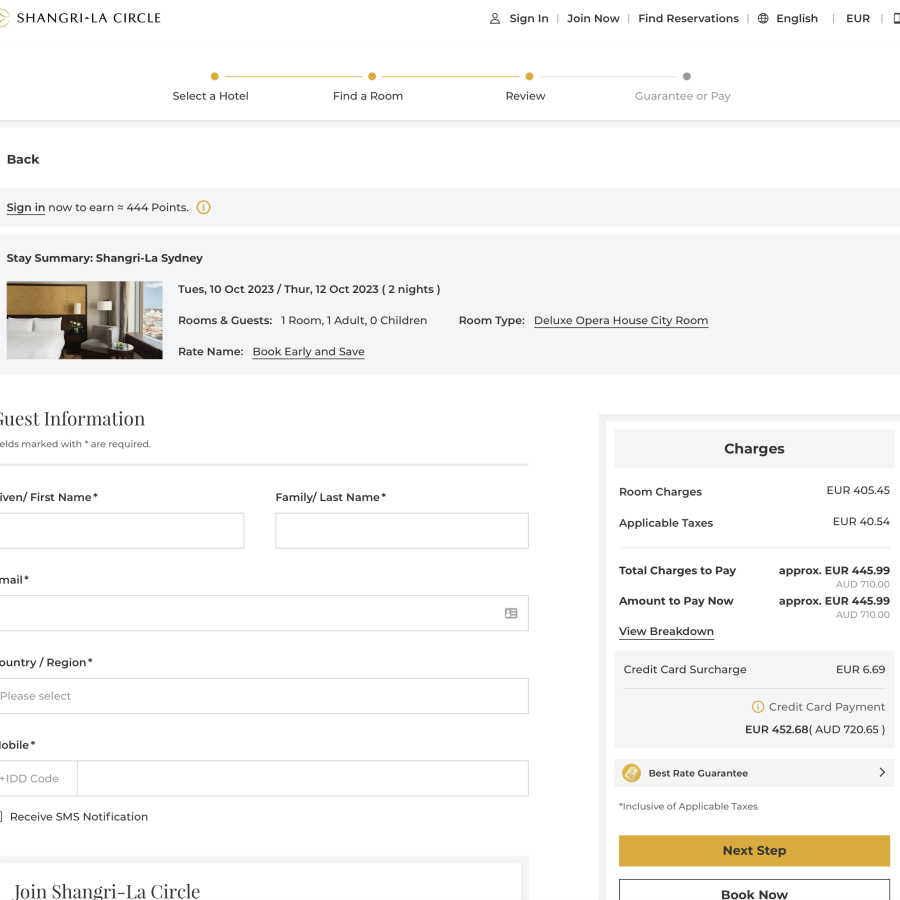Click the info icon beside Credit Card Payment
Viewport: 900px width, 900px height.
[758, 707]
